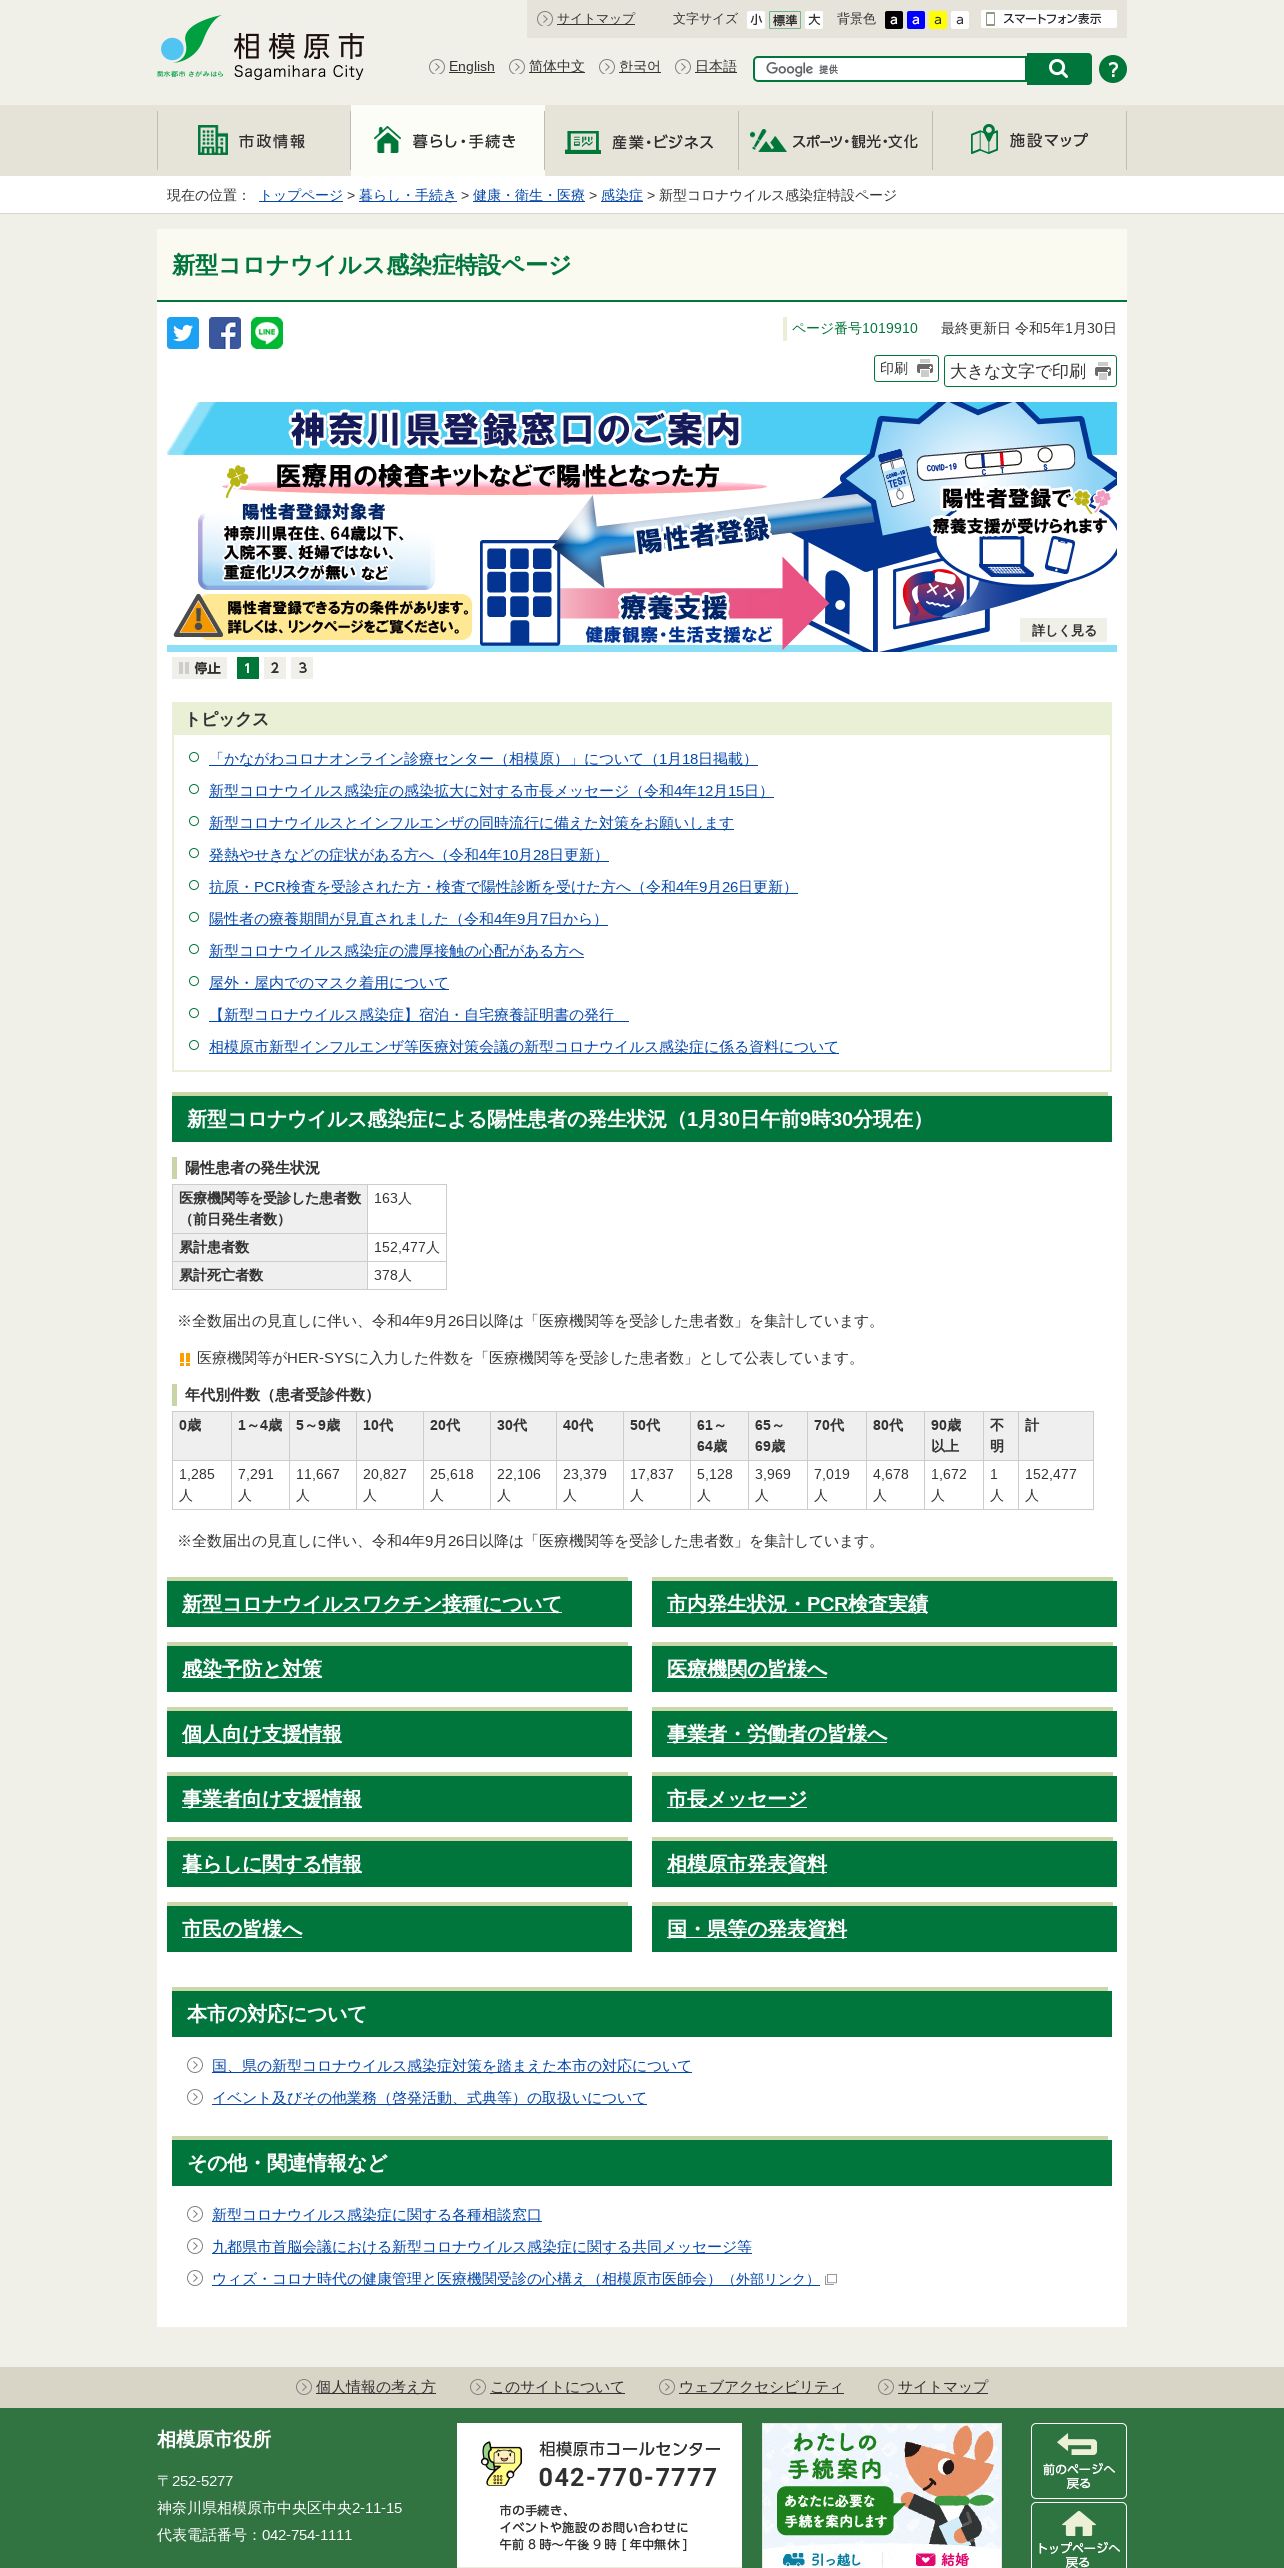
Task: Click 相模原市コールセンター banner
Action: coord(599,2495)
